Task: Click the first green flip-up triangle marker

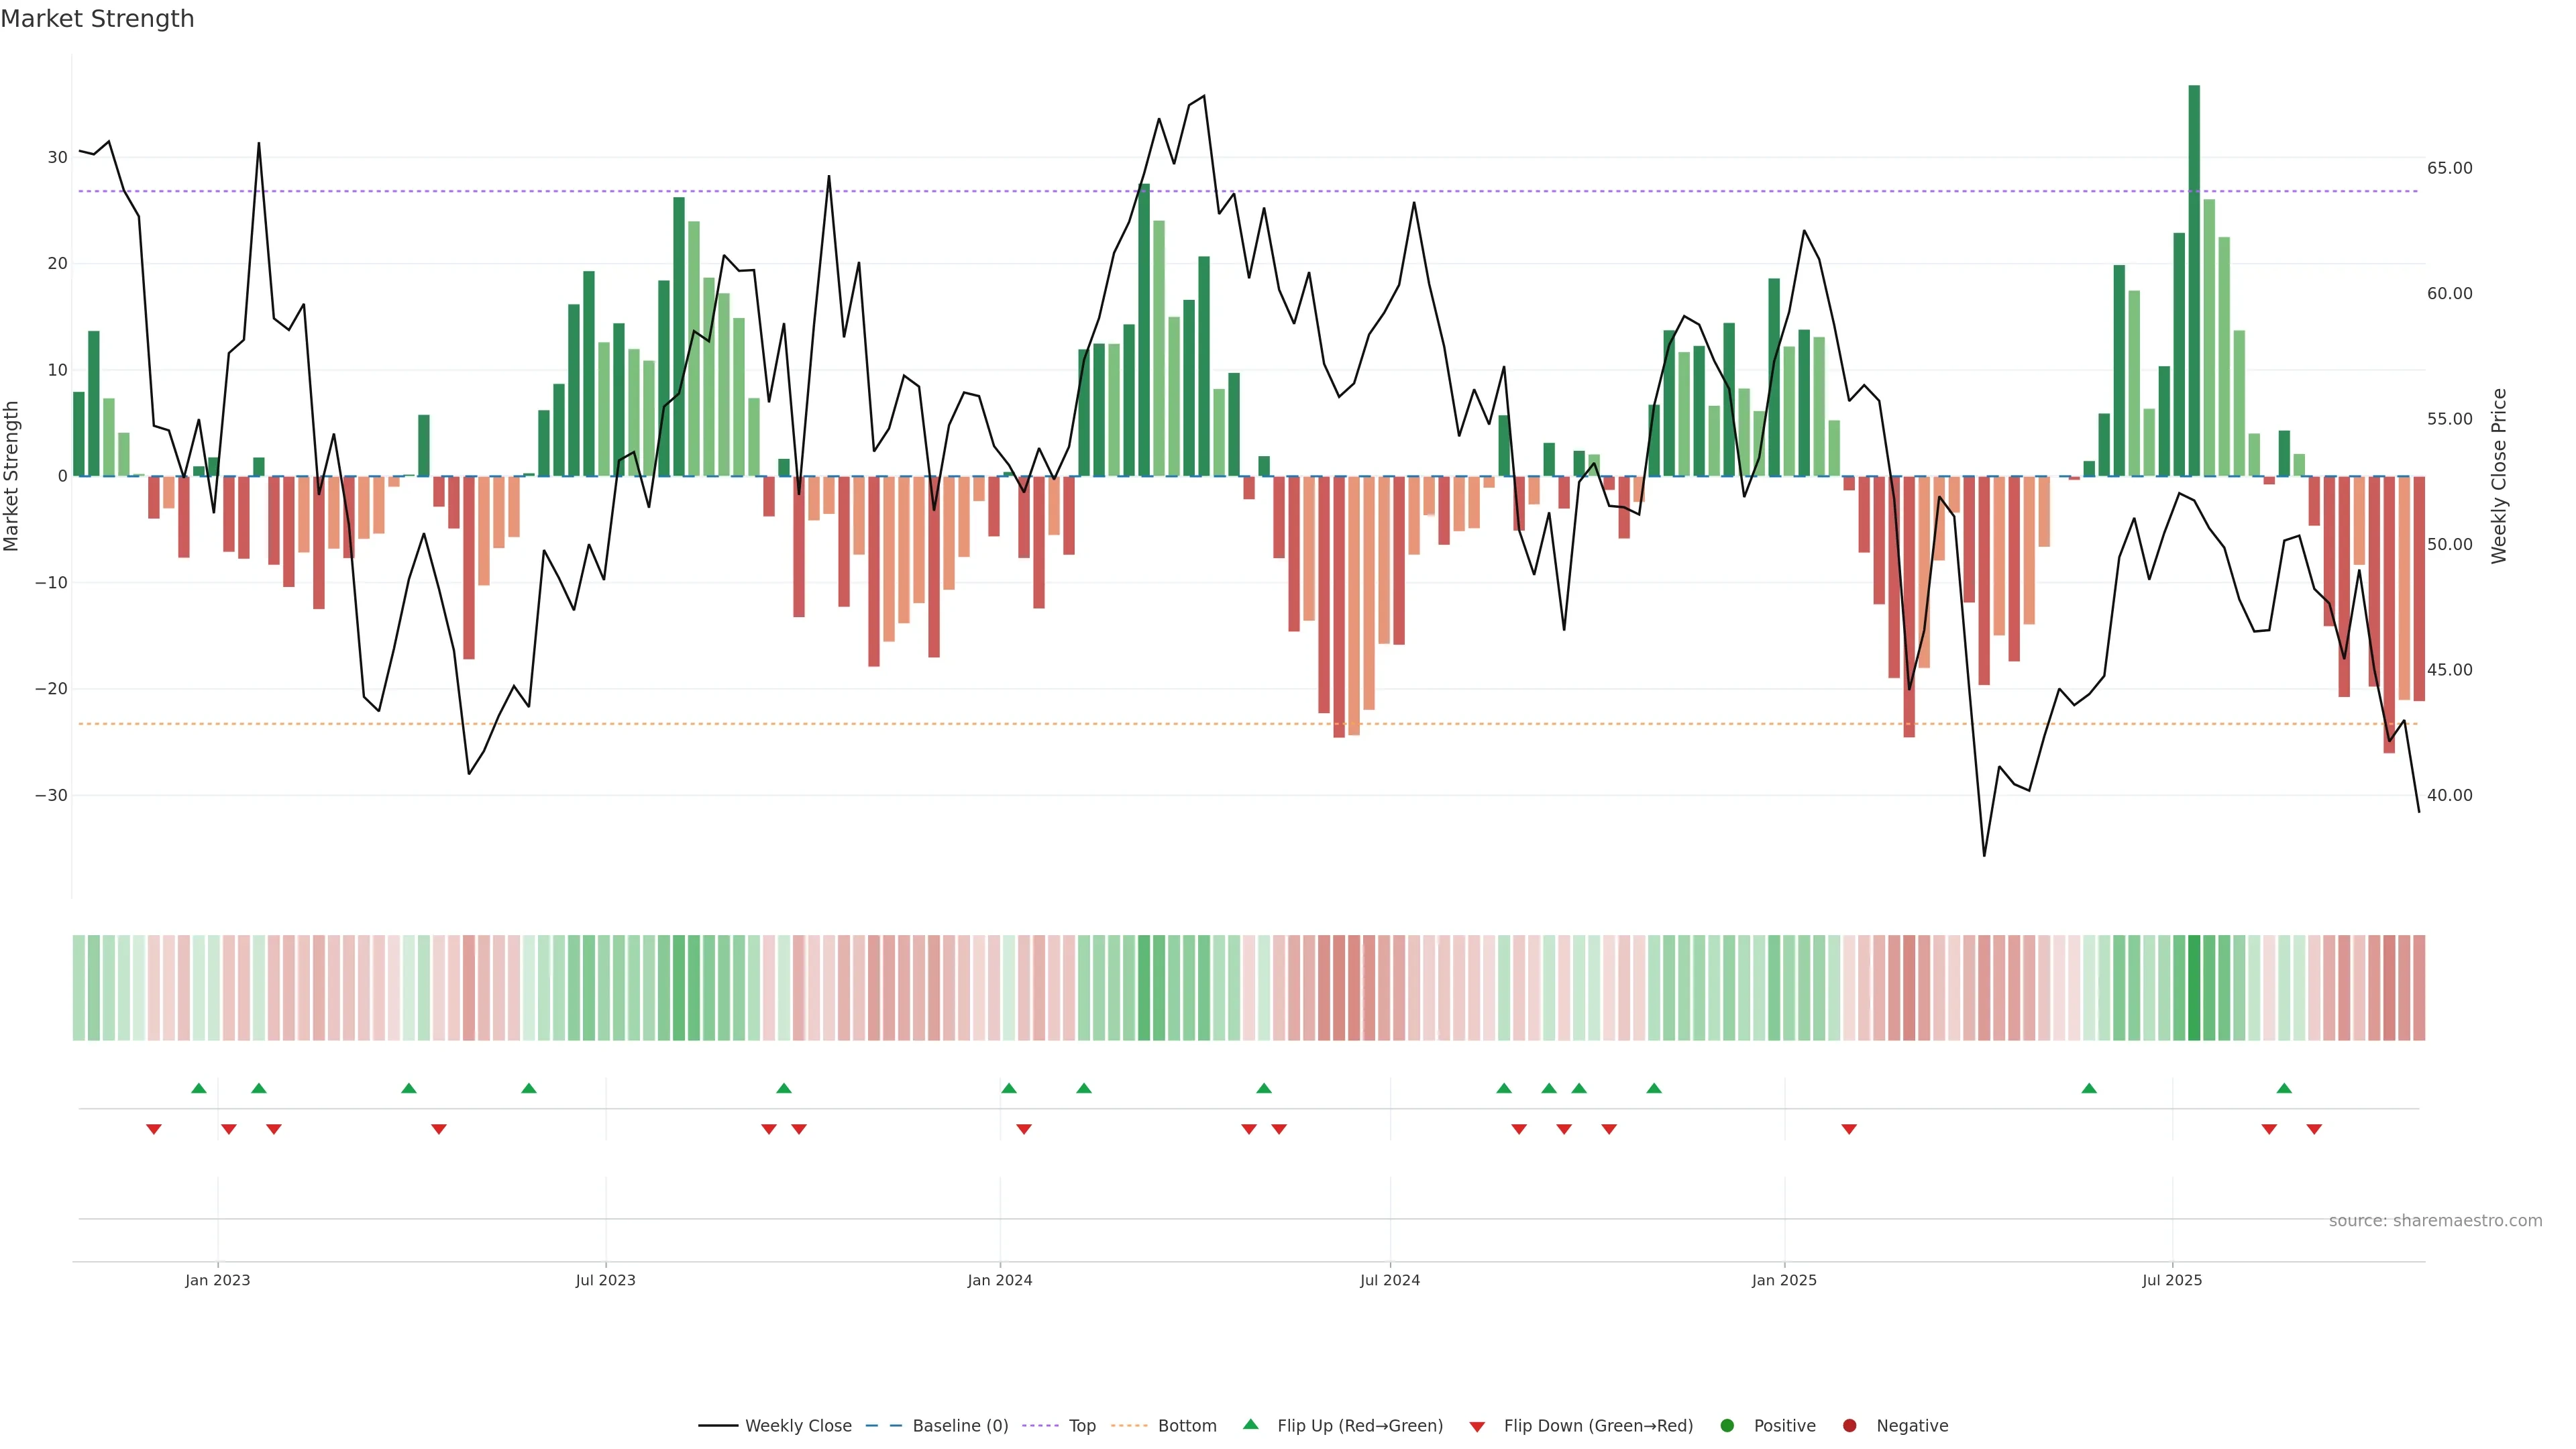Action: pos(199,1088)
